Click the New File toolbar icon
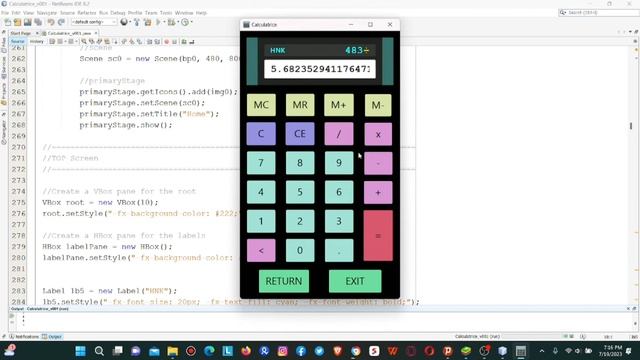This screenshot has height=360, width=640. pyautogui.click(x=8, y=22)
